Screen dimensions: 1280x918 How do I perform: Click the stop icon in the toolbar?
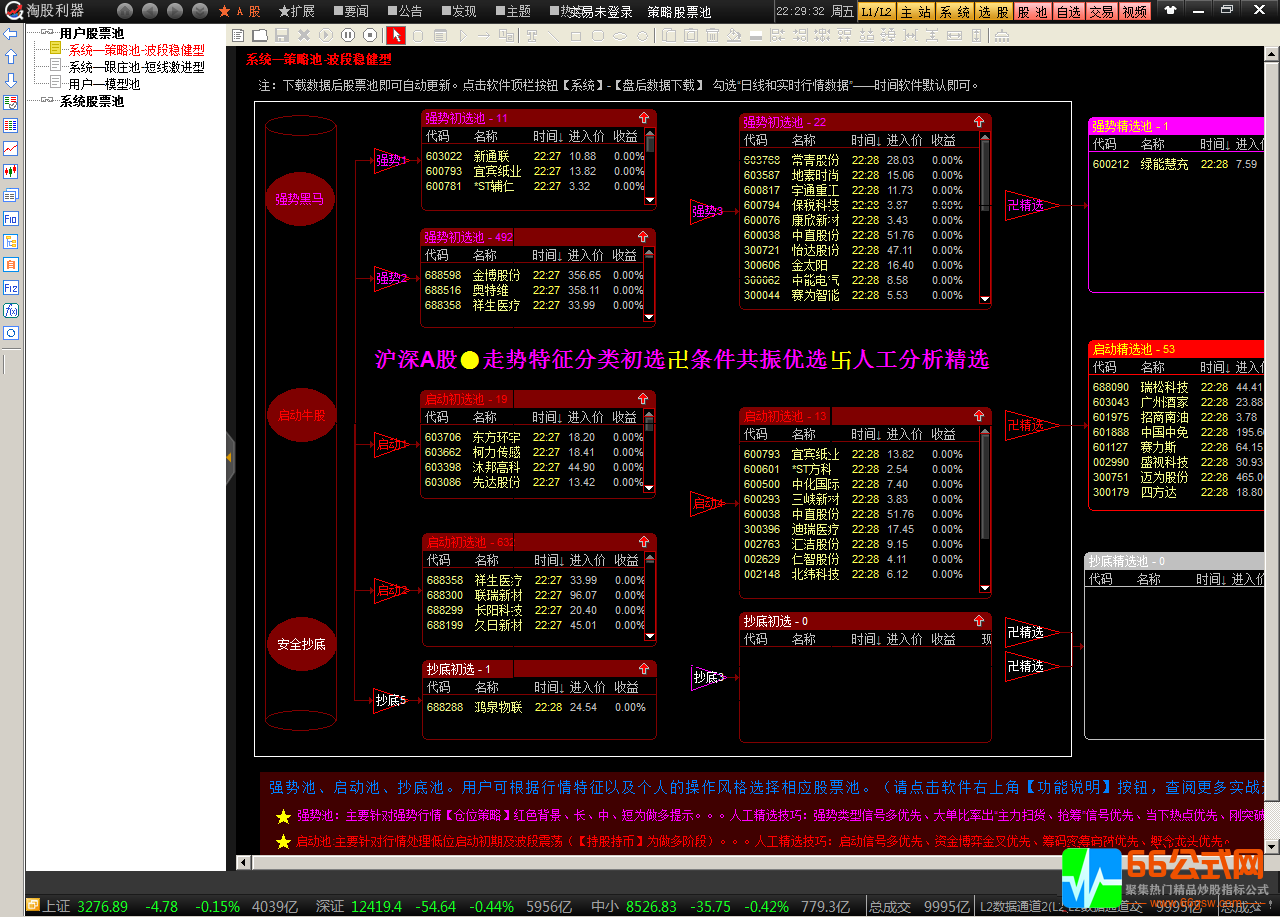(370, 35)
